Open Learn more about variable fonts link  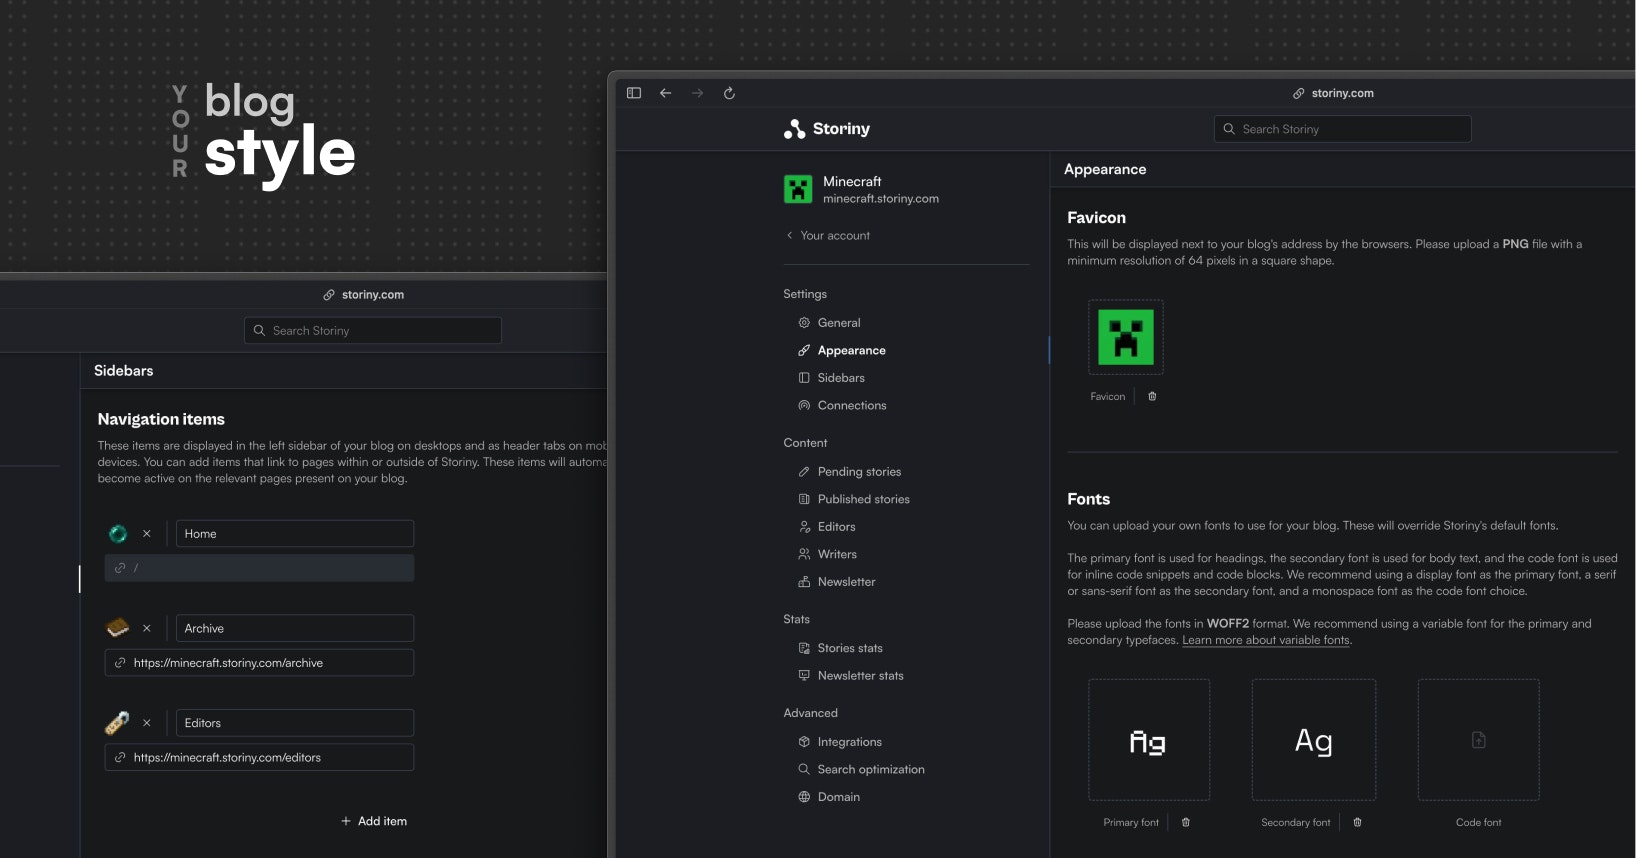(1266, 640)
